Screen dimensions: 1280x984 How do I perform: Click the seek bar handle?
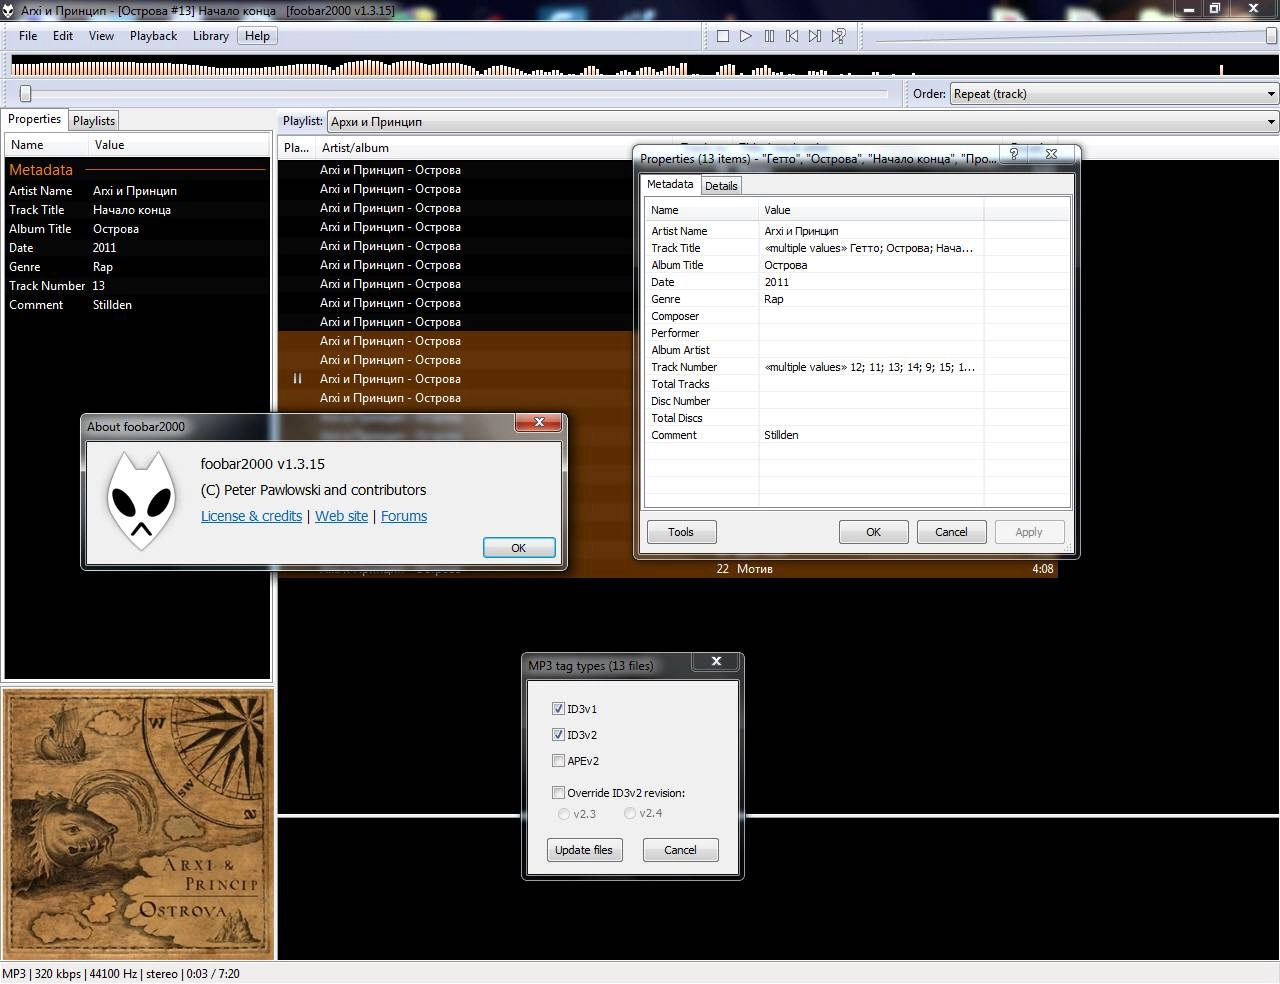[26, 93]
